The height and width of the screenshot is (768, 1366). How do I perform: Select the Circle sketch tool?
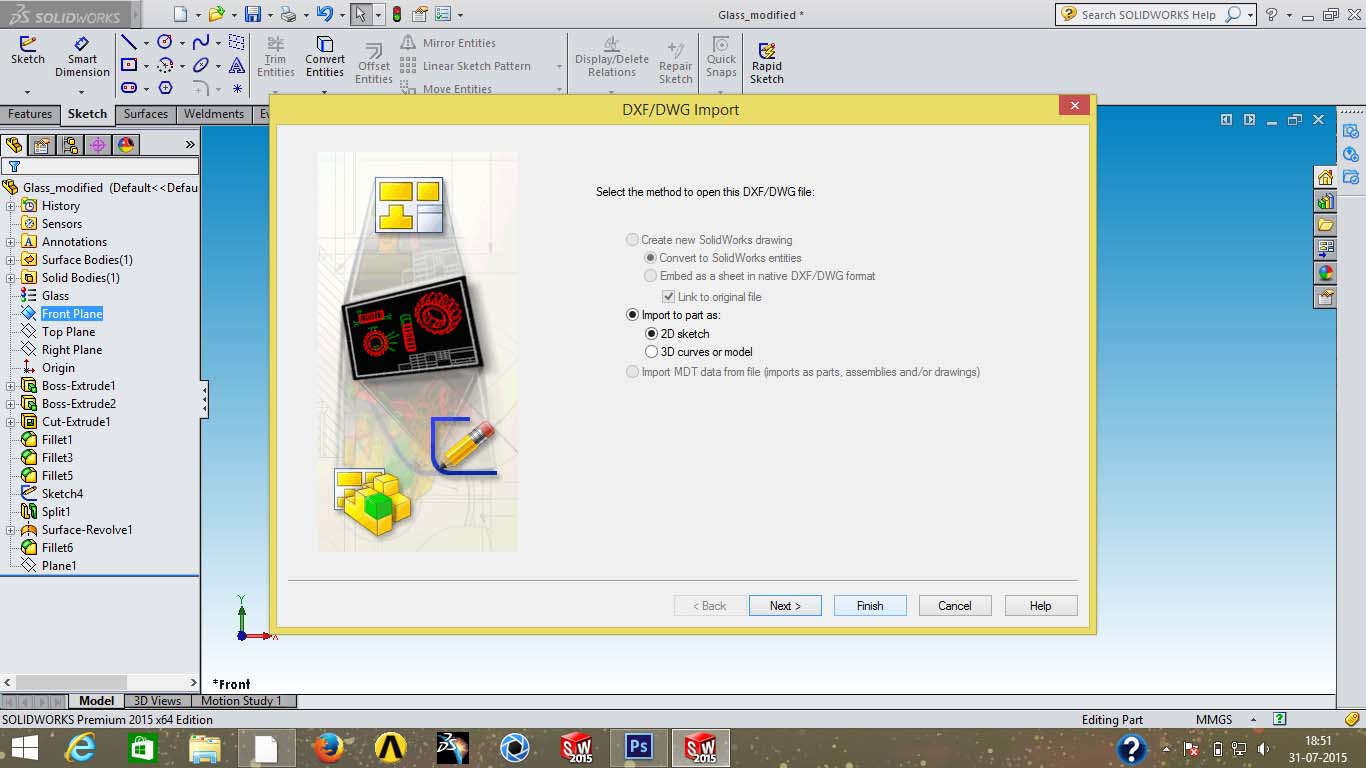(x=165, y=42)
